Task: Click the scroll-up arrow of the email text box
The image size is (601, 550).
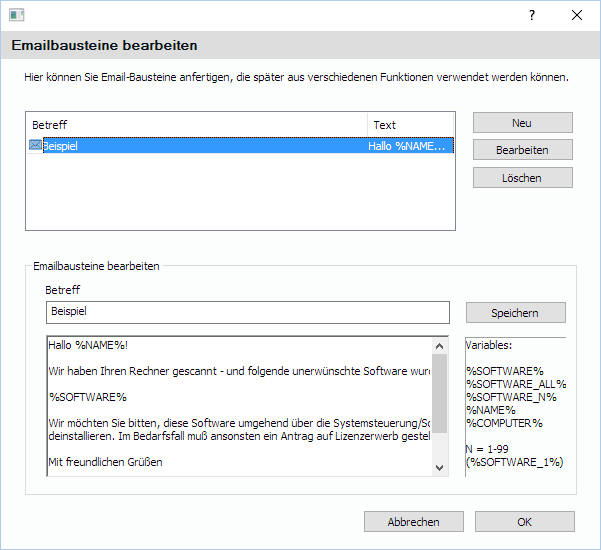Action: pos(440,346)
